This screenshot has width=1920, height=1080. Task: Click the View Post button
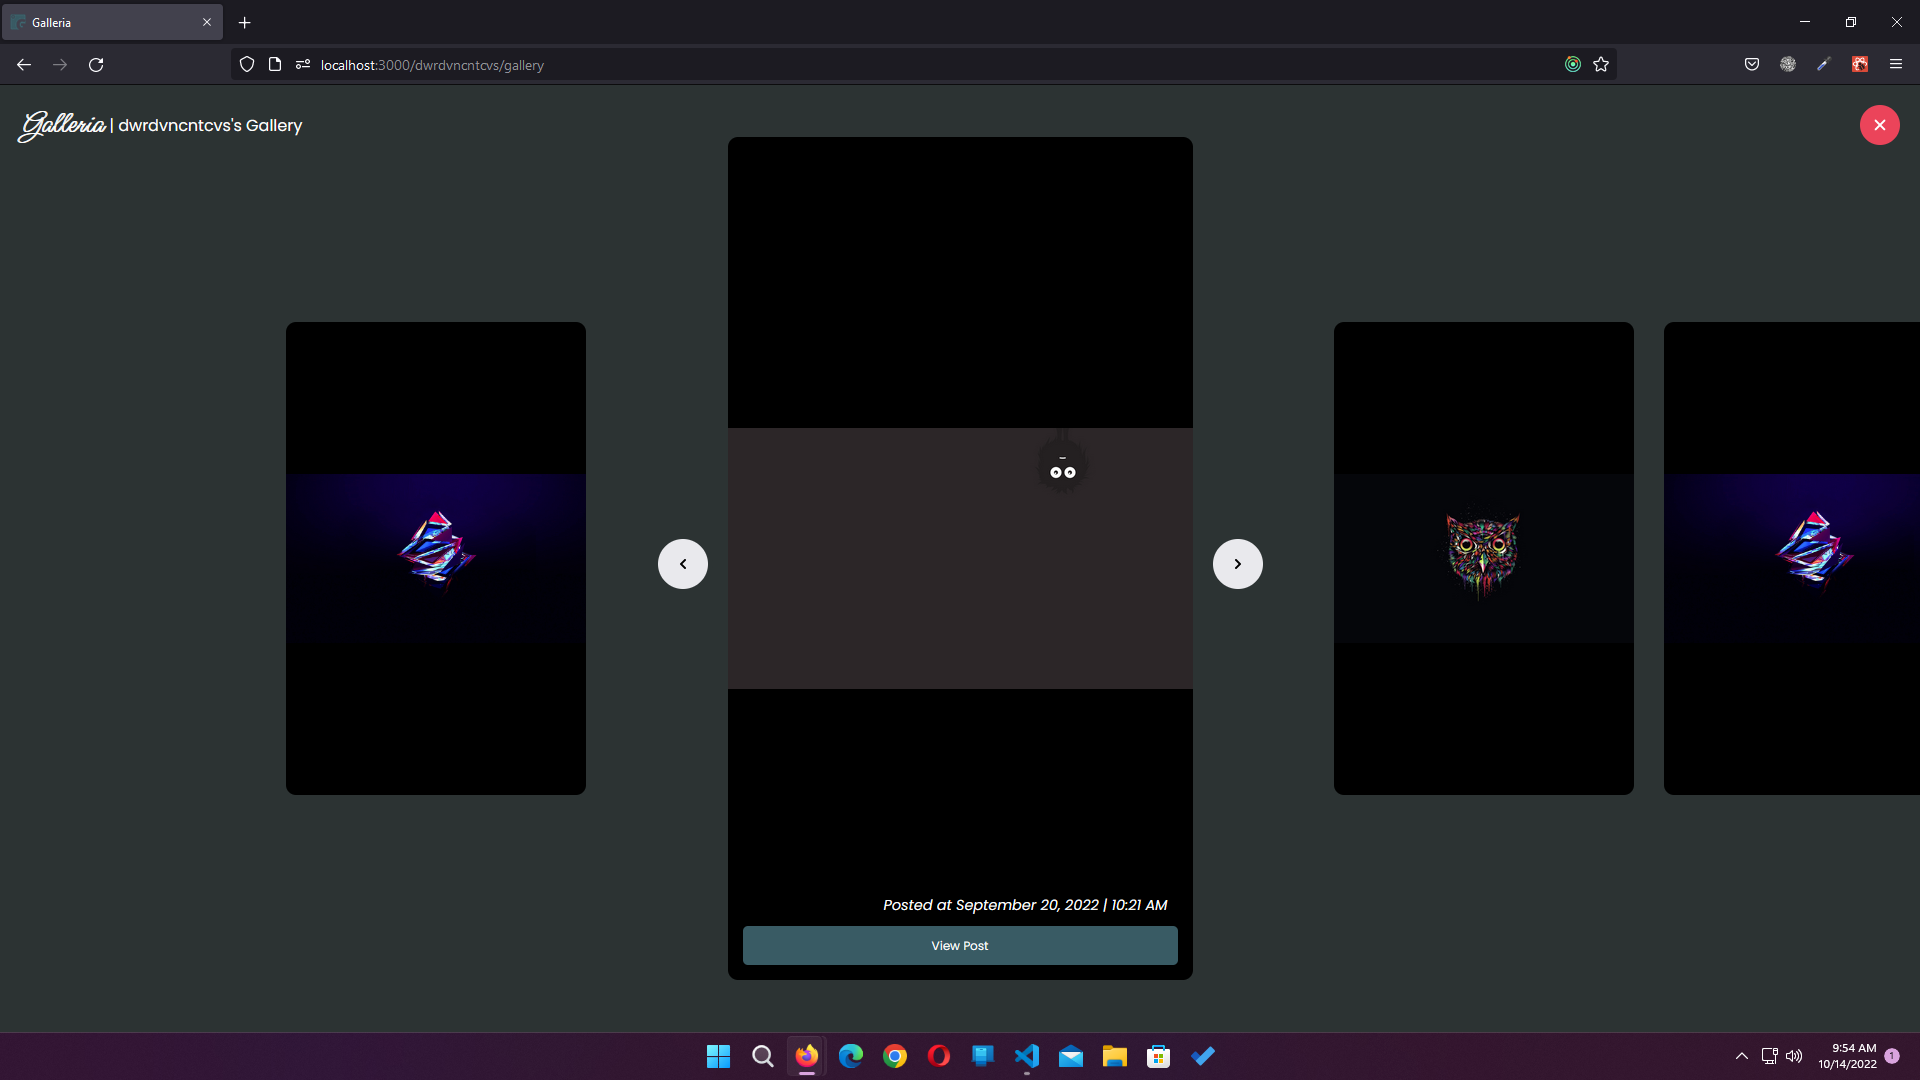coord(959,945)
